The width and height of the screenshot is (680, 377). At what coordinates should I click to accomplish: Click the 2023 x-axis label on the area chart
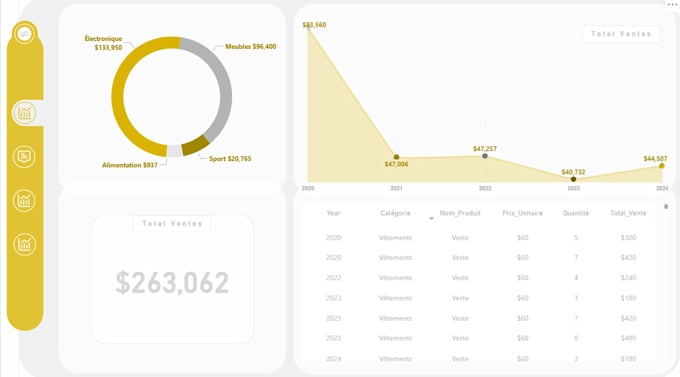coord(573,188)
